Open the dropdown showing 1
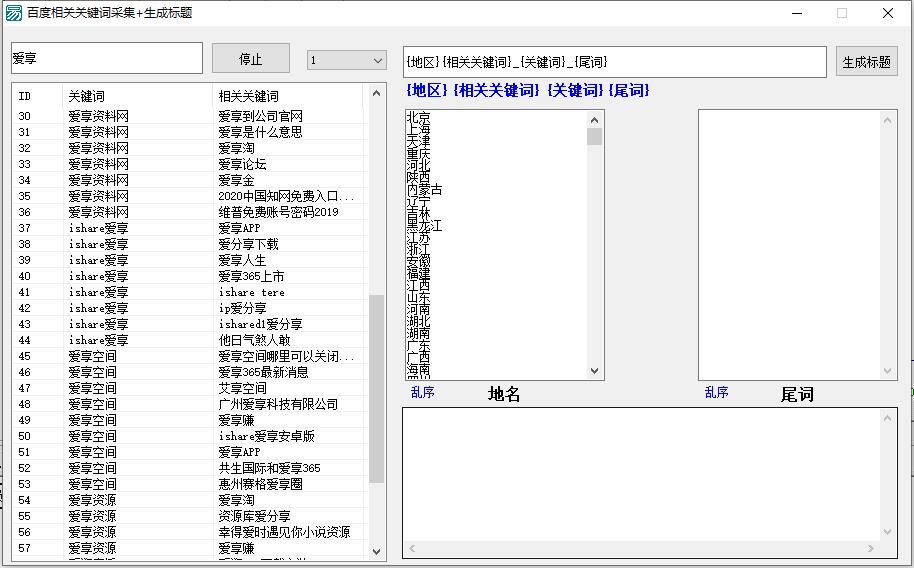This screenshot has height=568, width=914. 347,60
